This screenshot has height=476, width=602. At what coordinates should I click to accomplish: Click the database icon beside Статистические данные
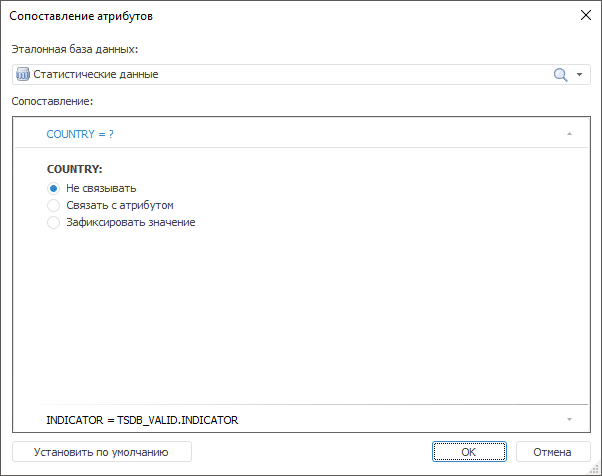23,74
